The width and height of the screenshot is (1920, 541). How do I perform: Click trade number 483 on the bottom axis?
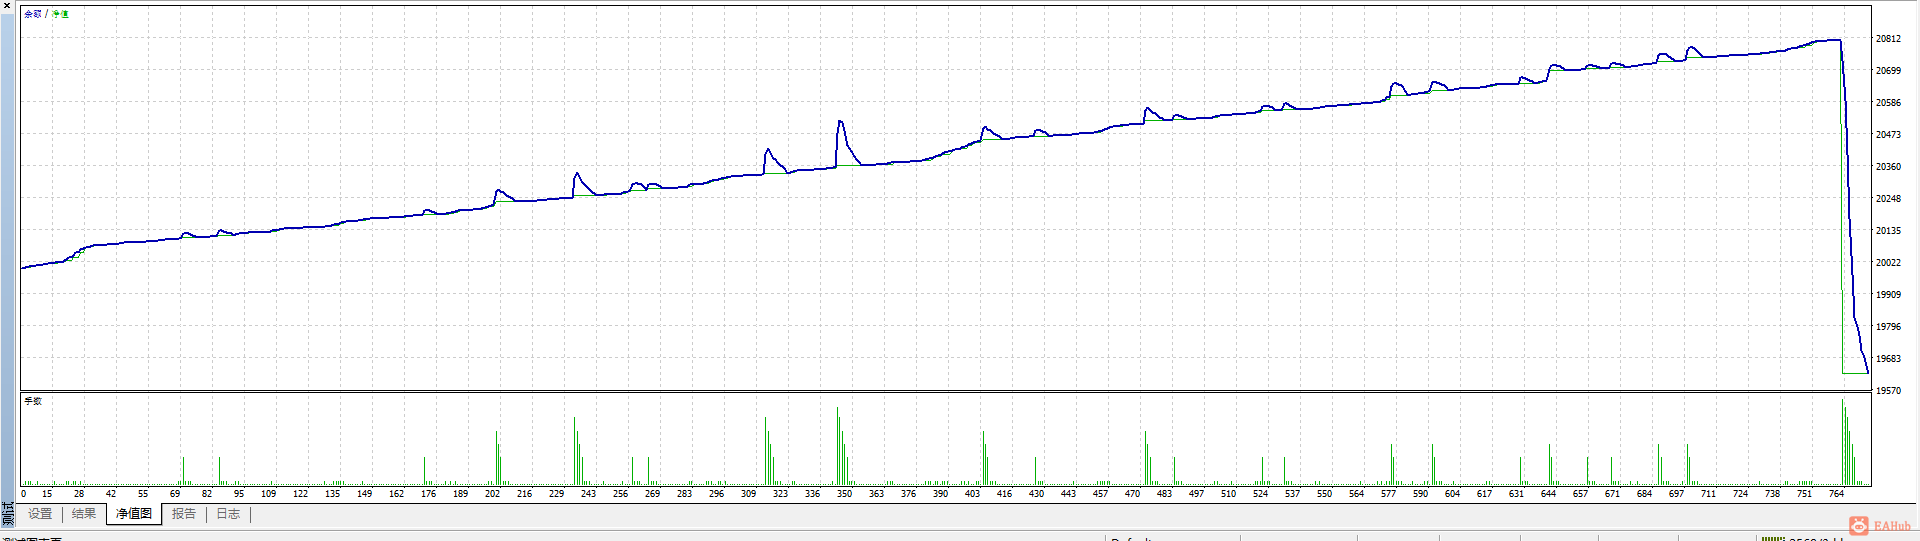click(1164, 494)
